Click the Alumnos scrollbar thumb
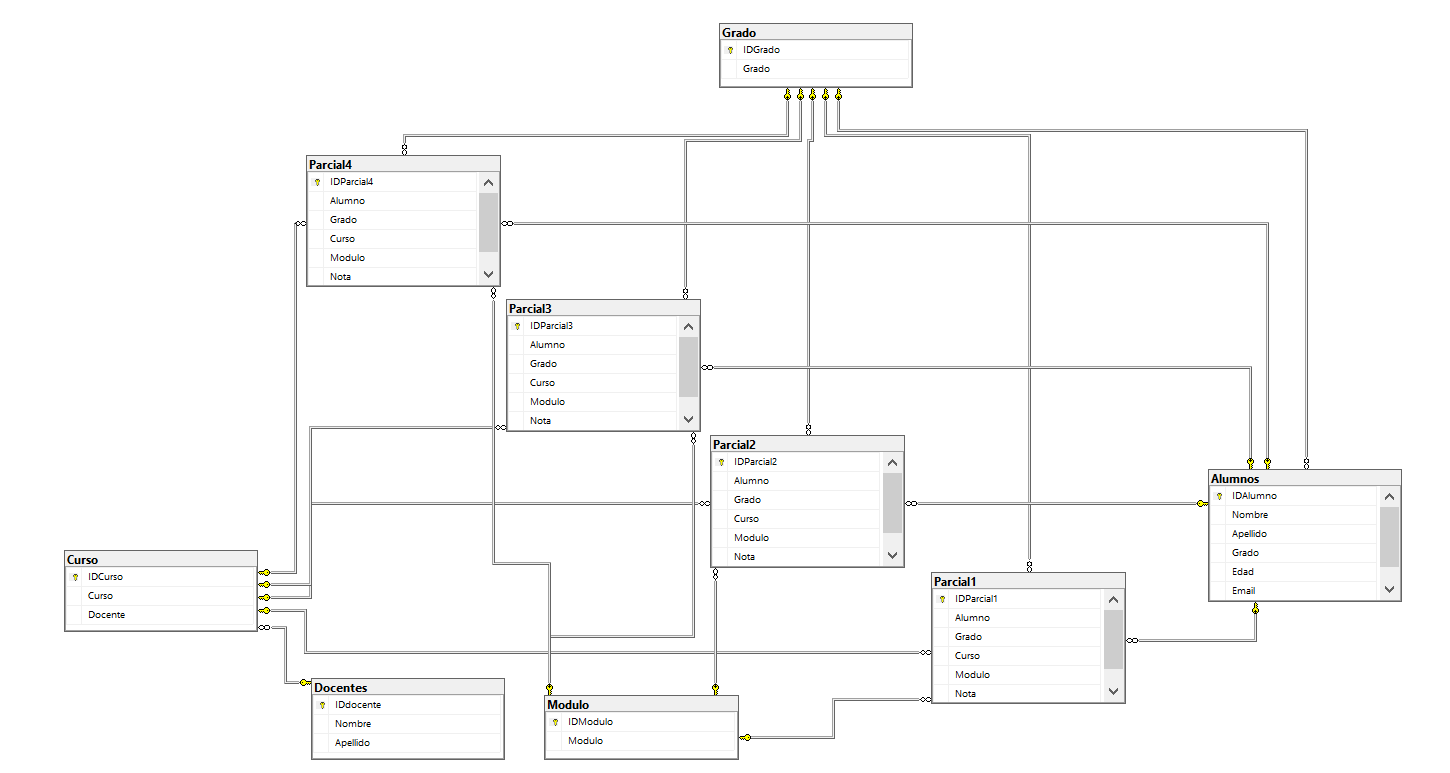Viewport: 1450px width, 773px height. pos(1389,537)
